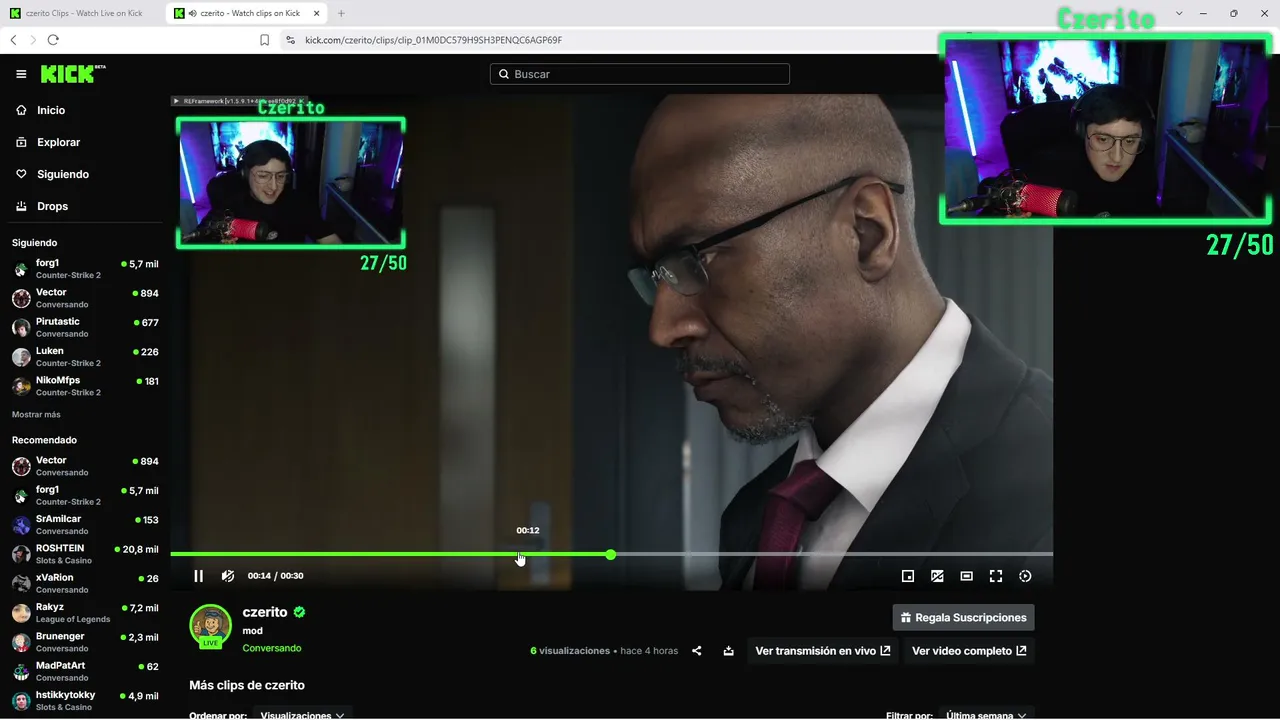
Task: Click the Regala Suscripciones button
Action: [963, 618]
